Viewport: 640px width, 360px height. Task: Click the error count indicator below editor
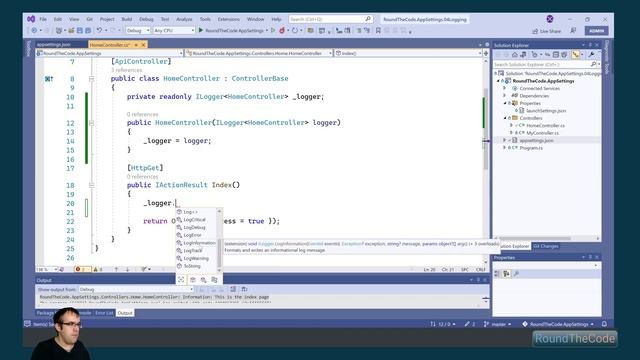82,269
